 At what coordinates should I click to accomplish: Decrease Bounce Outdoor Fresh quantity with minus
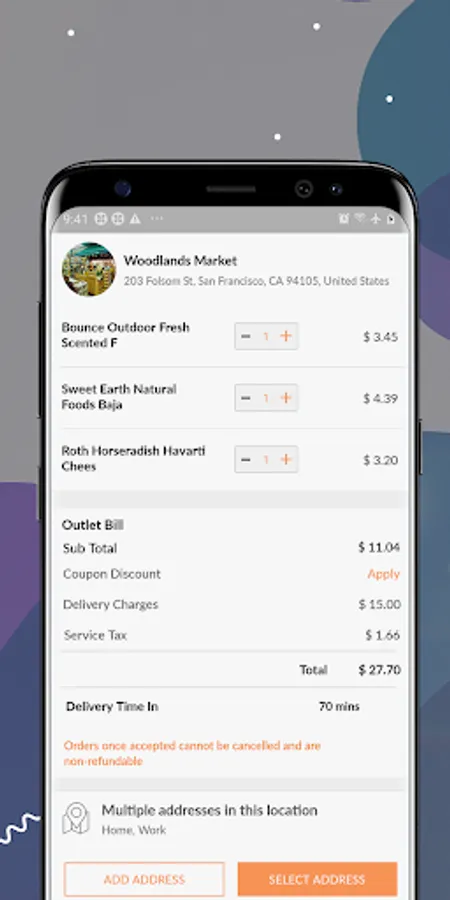click(246, 336)
